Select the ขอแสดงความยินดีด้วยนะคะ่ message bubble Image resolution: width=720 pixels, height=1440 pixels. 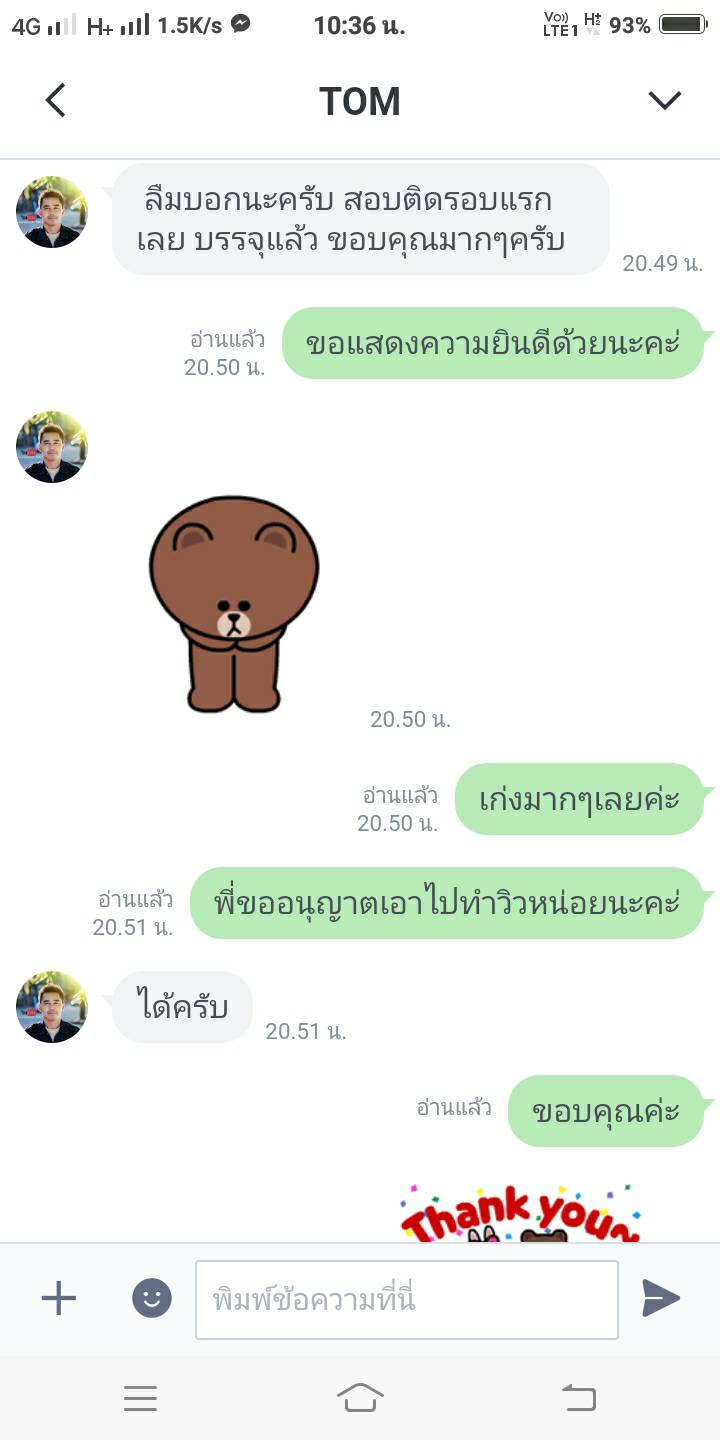click(x=494, y=343)
